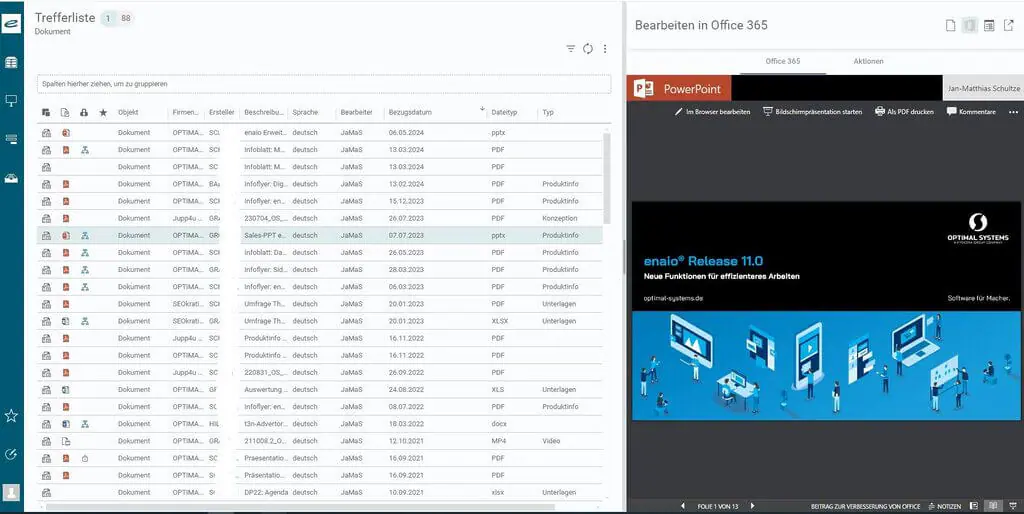Click the horizontal scrollbar under the hit list

300,507
